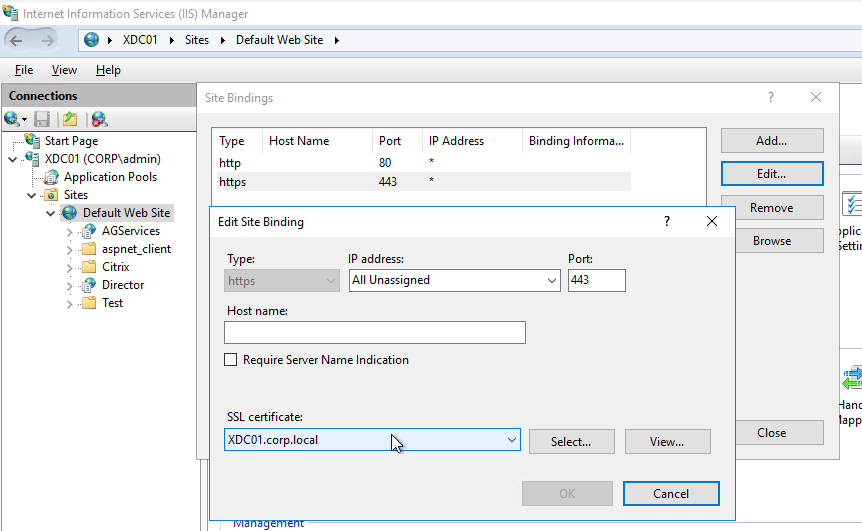The image size is (862, 531).
Task: Click the Create New Connection globe icon
Action: [12, 119]
